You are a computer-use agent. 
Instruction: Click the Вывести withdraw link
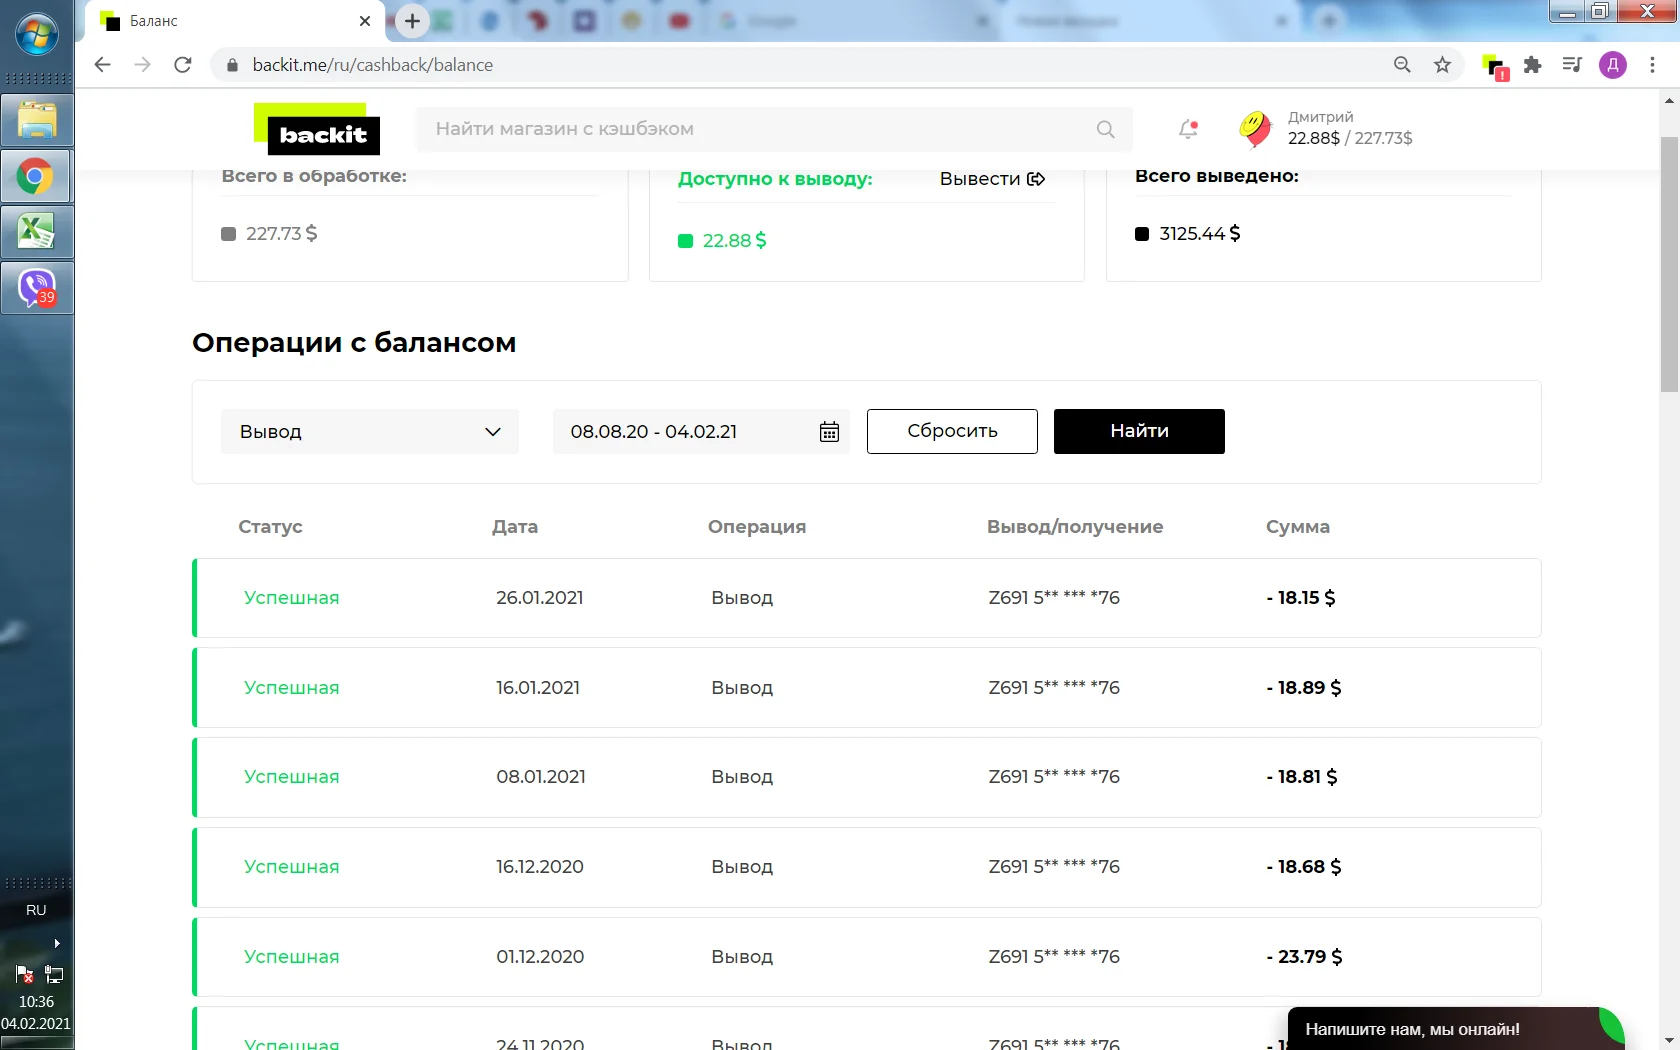click(992, 179)
